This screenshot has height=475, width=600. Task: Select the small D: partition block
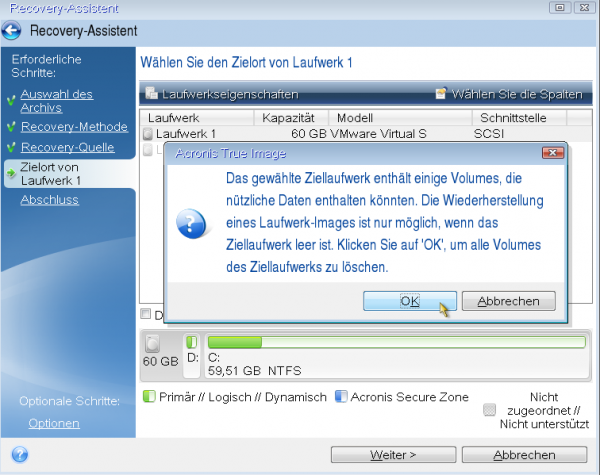pyautogui.click(x=192, y=342)
